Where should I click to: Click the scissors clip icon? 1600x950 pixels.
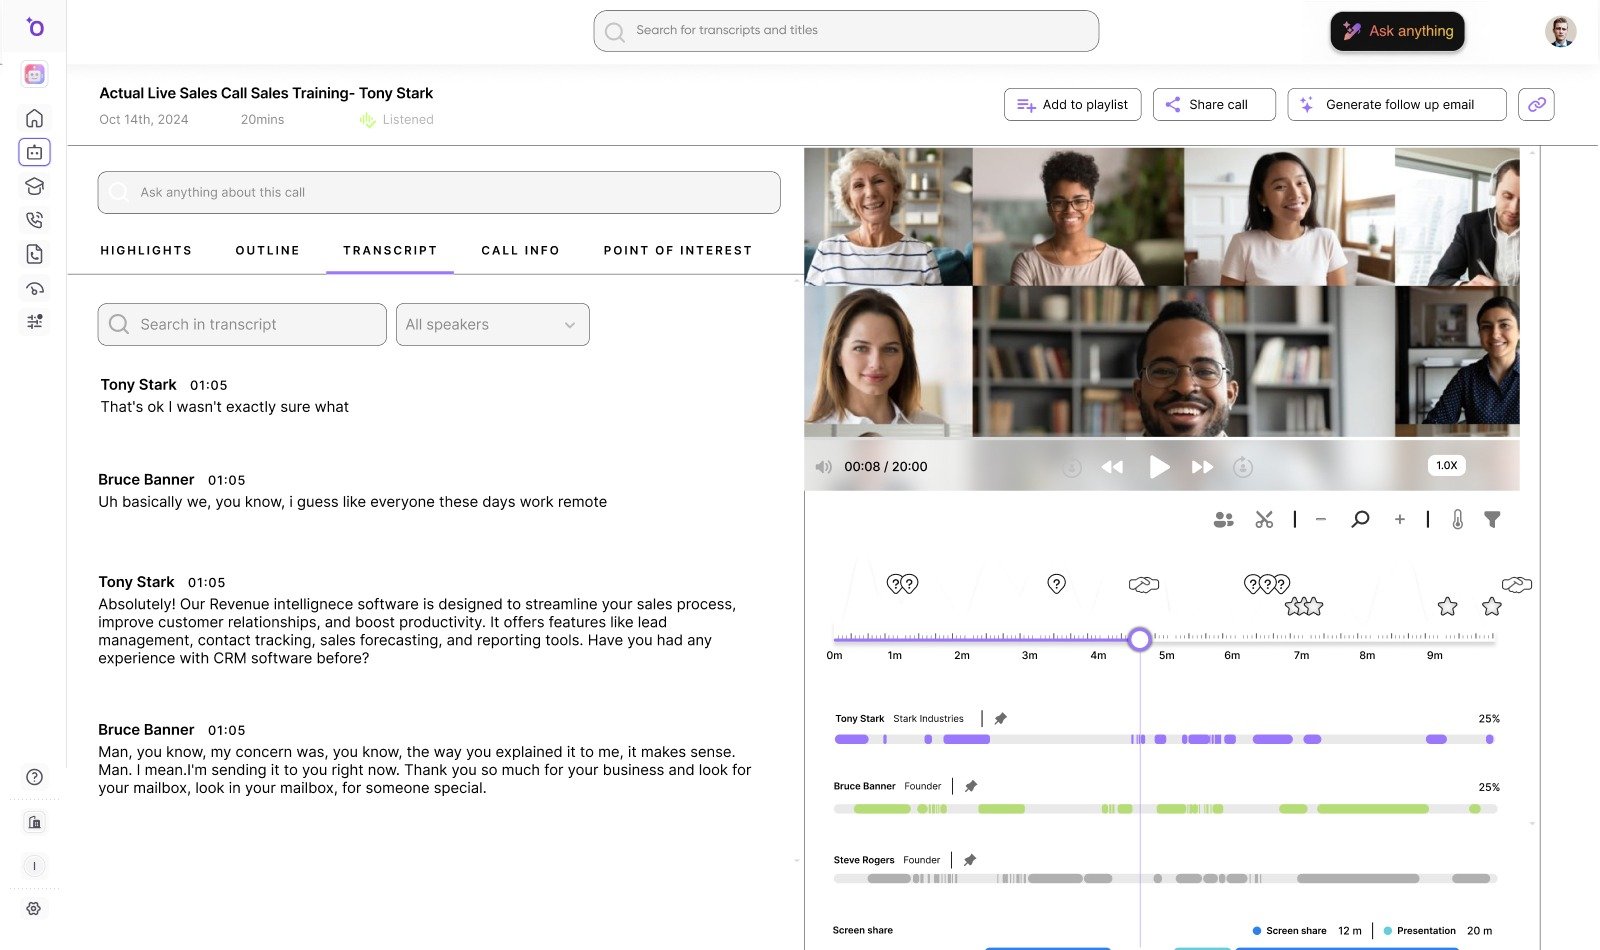(x=1264, y=519)
